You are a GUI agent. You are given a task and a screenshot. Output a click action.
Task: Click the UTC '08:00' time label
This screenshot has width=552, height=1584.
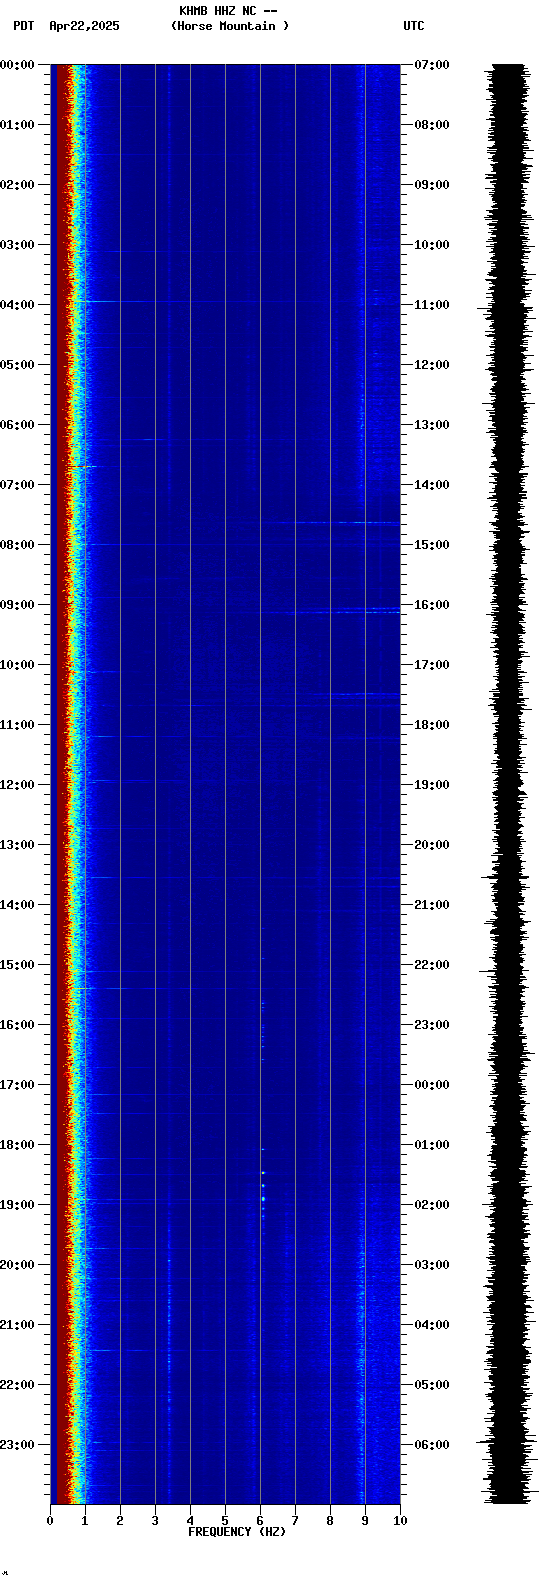pos(432,125)
